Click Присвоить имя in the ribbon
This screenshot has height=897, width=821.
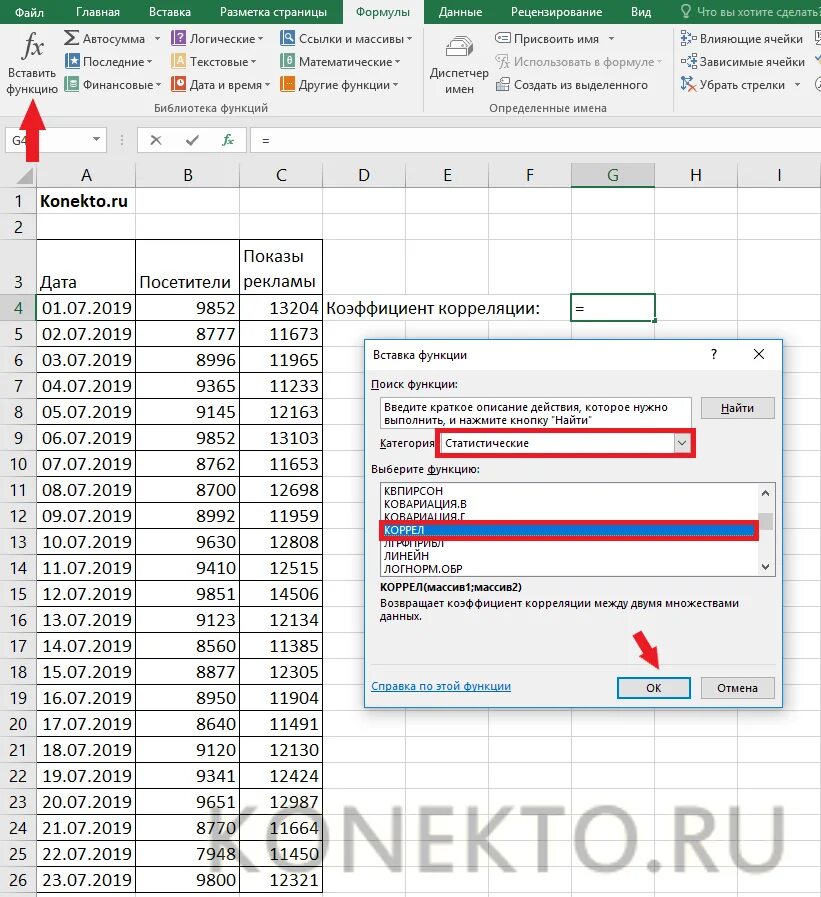[547, 38]
